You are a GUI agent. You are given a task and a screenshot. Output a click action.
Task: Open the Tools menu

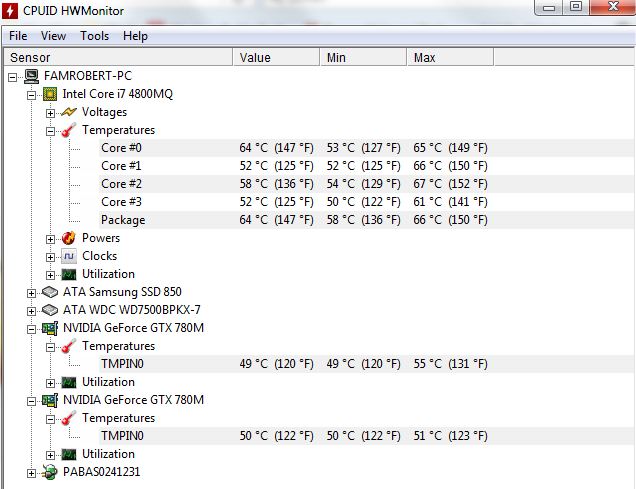[95, 36]
